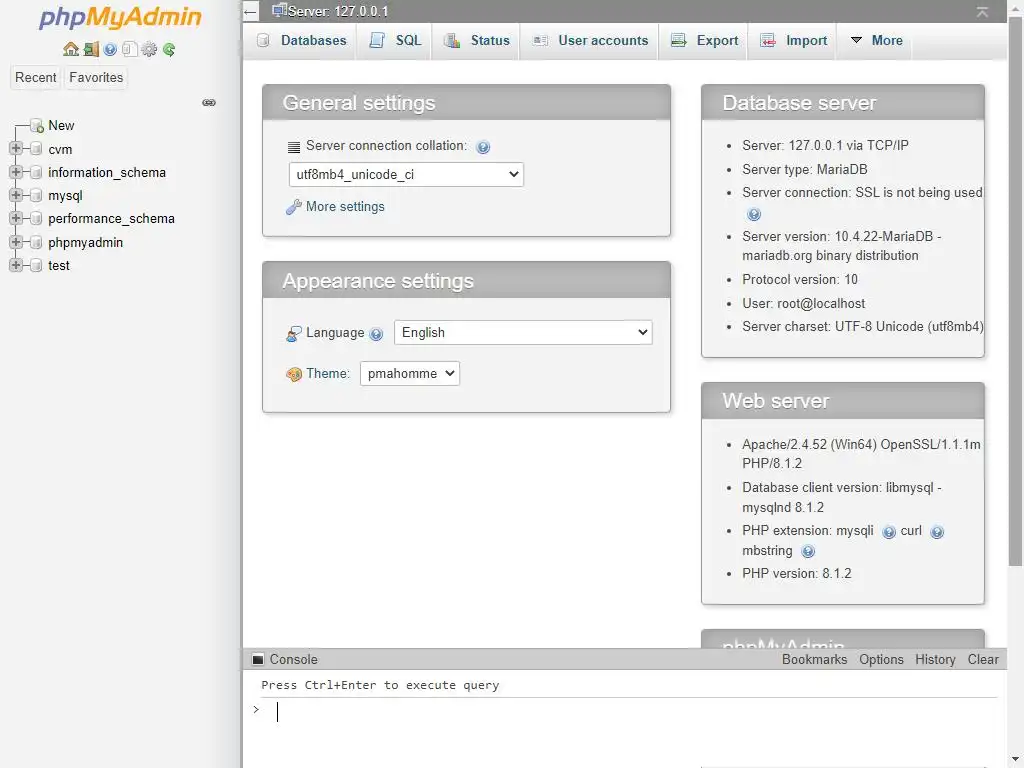Go to the Home icon in navigation panel

(x=71, y=49)
